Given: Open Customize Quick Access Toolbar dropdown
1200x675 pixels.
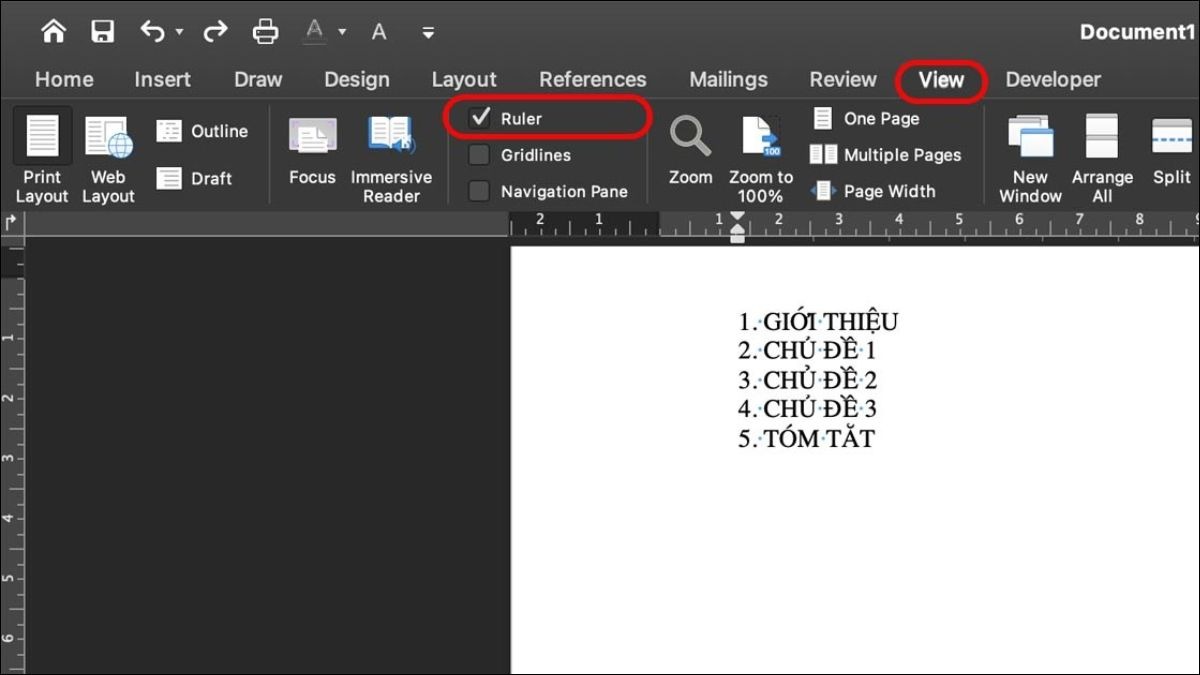Looking at the screenshot, I should [428, 33].
